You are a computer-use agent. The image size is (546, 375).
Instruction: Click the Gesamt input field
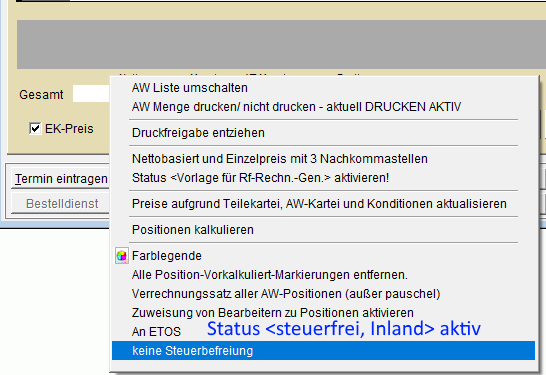pos(91,94)
